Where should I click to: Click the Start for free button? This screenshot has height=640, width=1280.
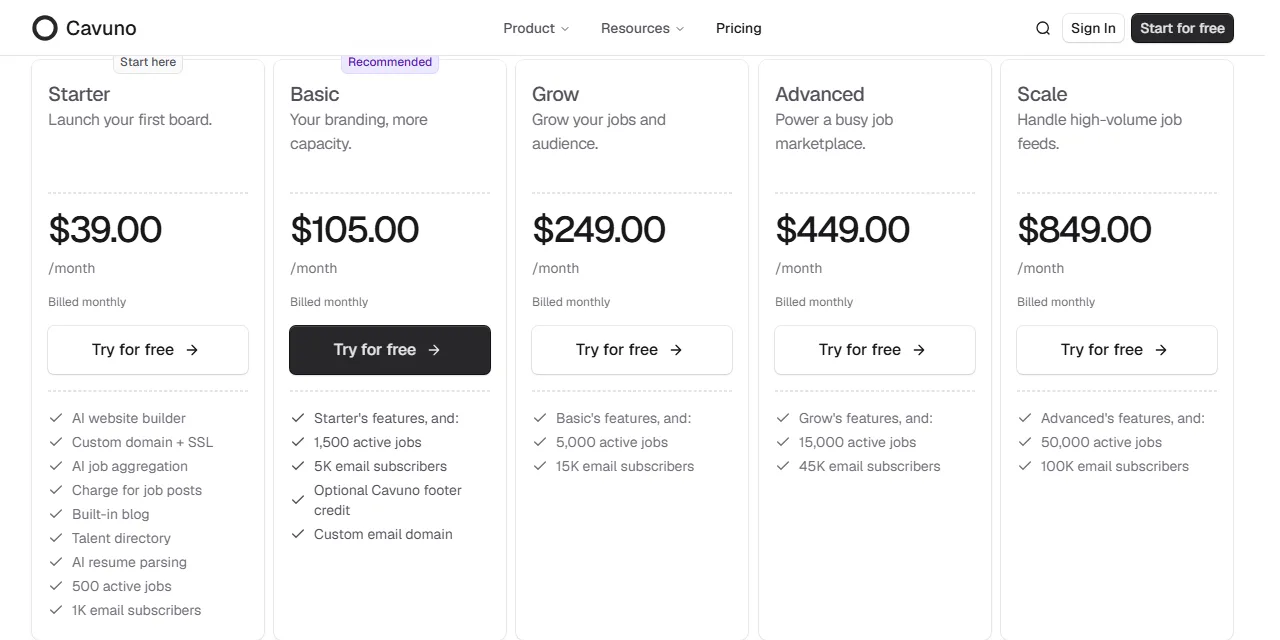tap(1182, 28)
